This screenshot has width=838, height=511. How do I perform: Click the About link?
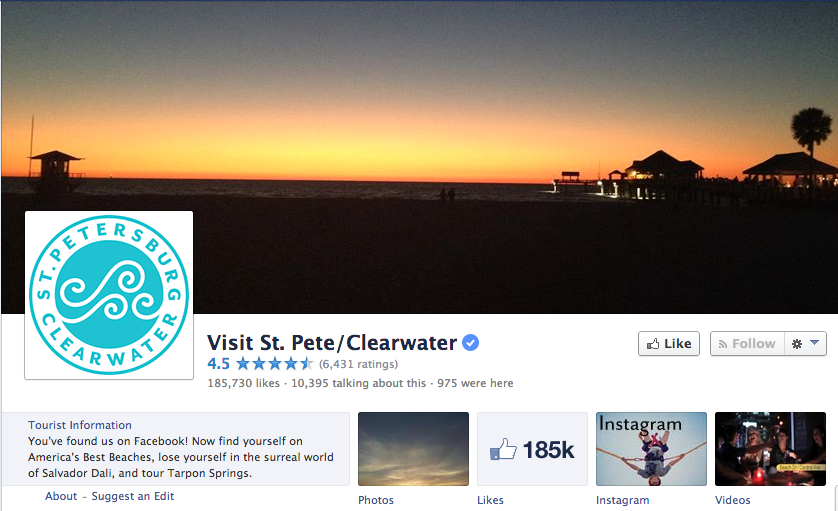point(61,496)
